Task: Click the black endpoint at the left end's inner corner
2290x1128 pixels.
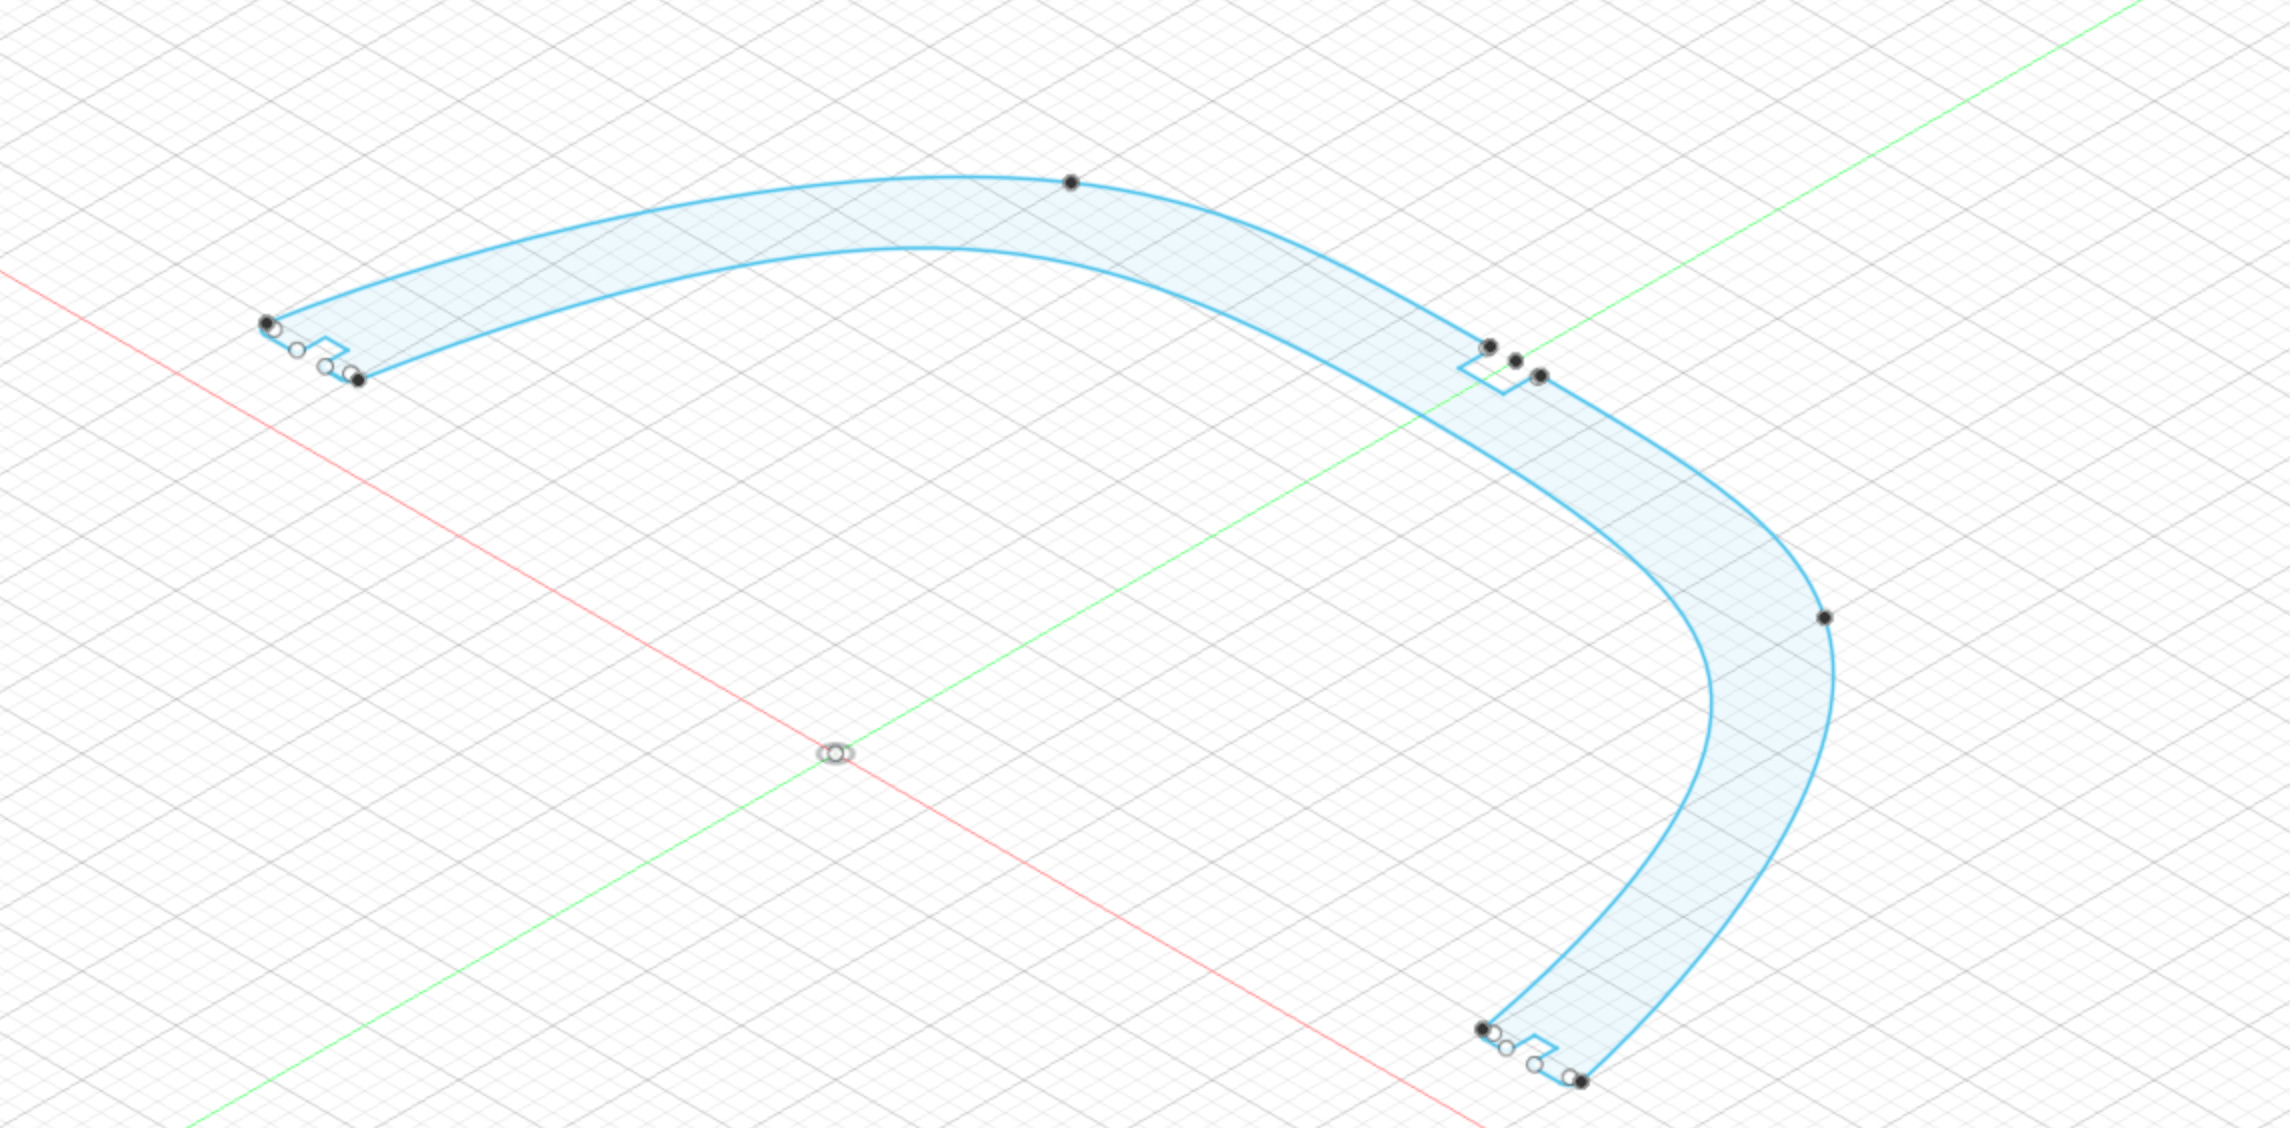Action: [358, 379]
